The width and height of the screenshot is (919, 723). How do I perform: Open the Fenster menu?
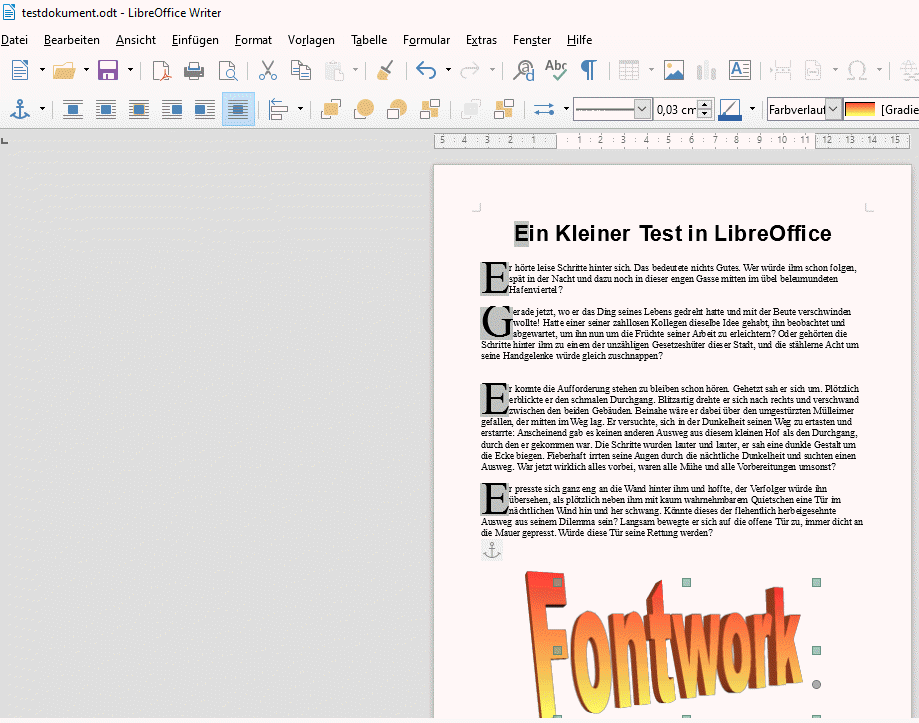click(532, 40)
